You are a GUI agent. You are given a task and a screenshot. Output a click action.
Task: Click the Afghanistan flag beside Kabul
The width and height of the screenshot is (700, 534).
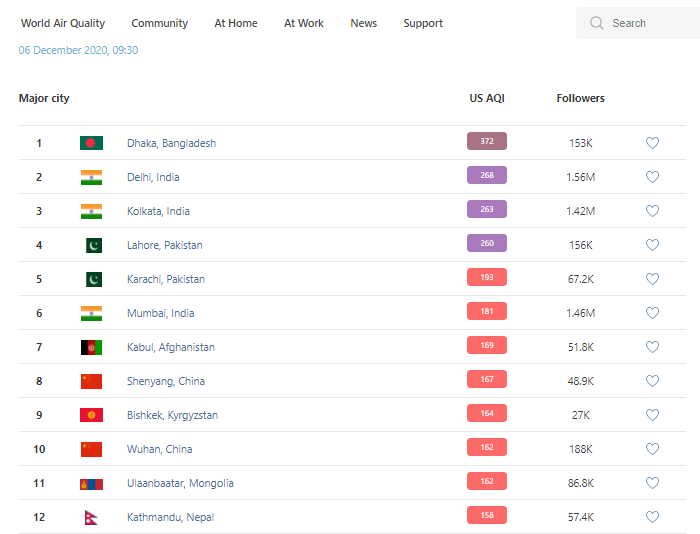(91, 347)
